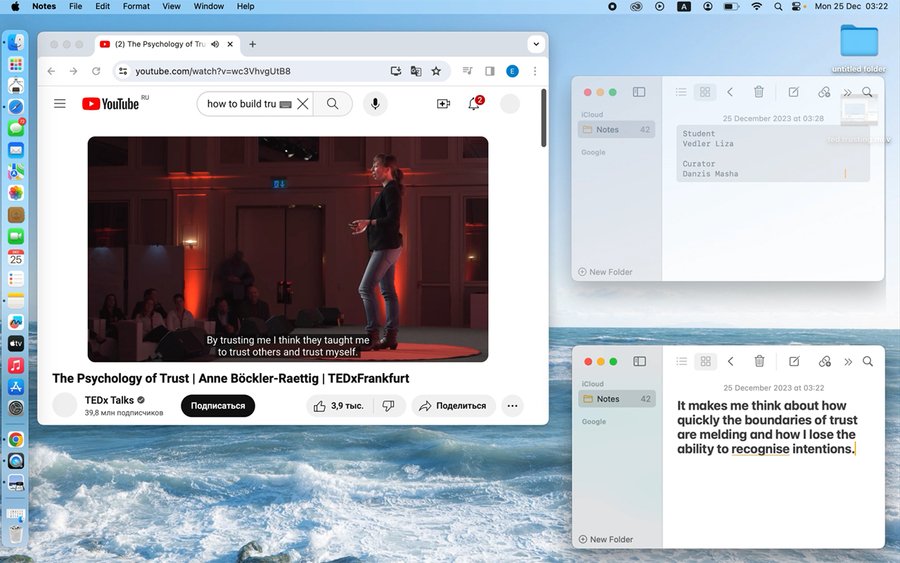Select Notes folder in lower Notes window
Image resolution: width=900 pixels, height=563 pixels.
coord(617,399)
